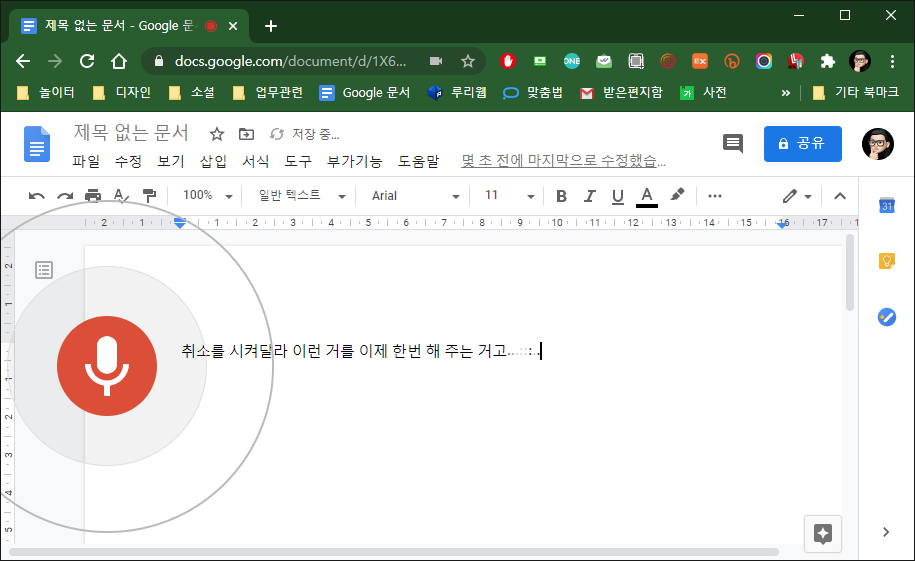Viewport: 915px width, 561px height.
Task: Click the Redo arrow in toolbar
Action: point(65,196)
